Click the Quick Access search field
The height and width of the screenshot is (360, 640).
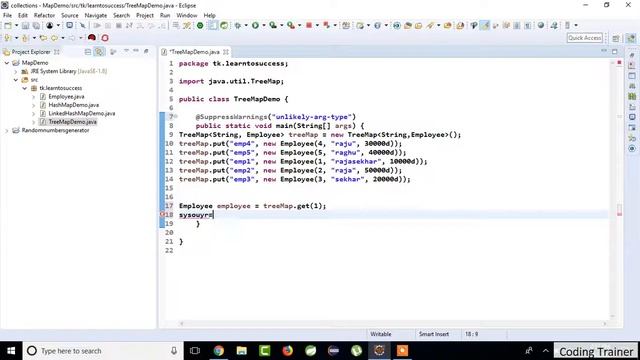point(585,38)
